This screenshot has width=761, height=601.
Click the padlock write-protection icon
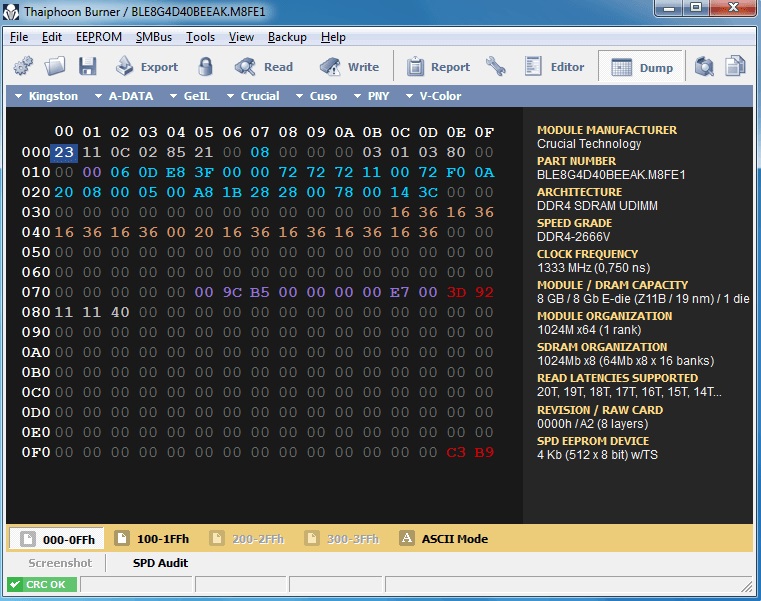206,67
